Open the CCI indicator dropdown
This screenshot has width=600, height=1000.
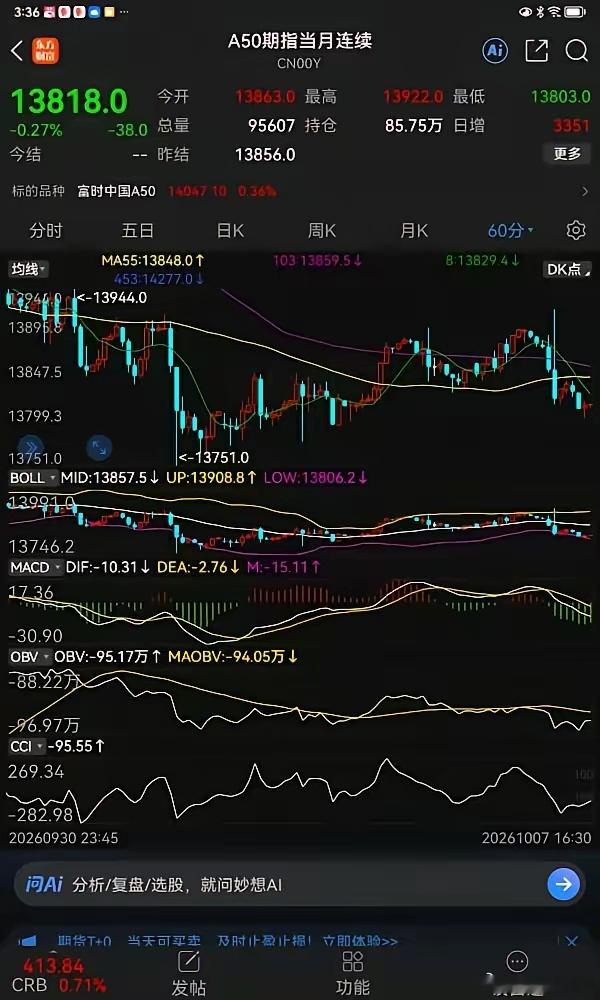[27, 746]
